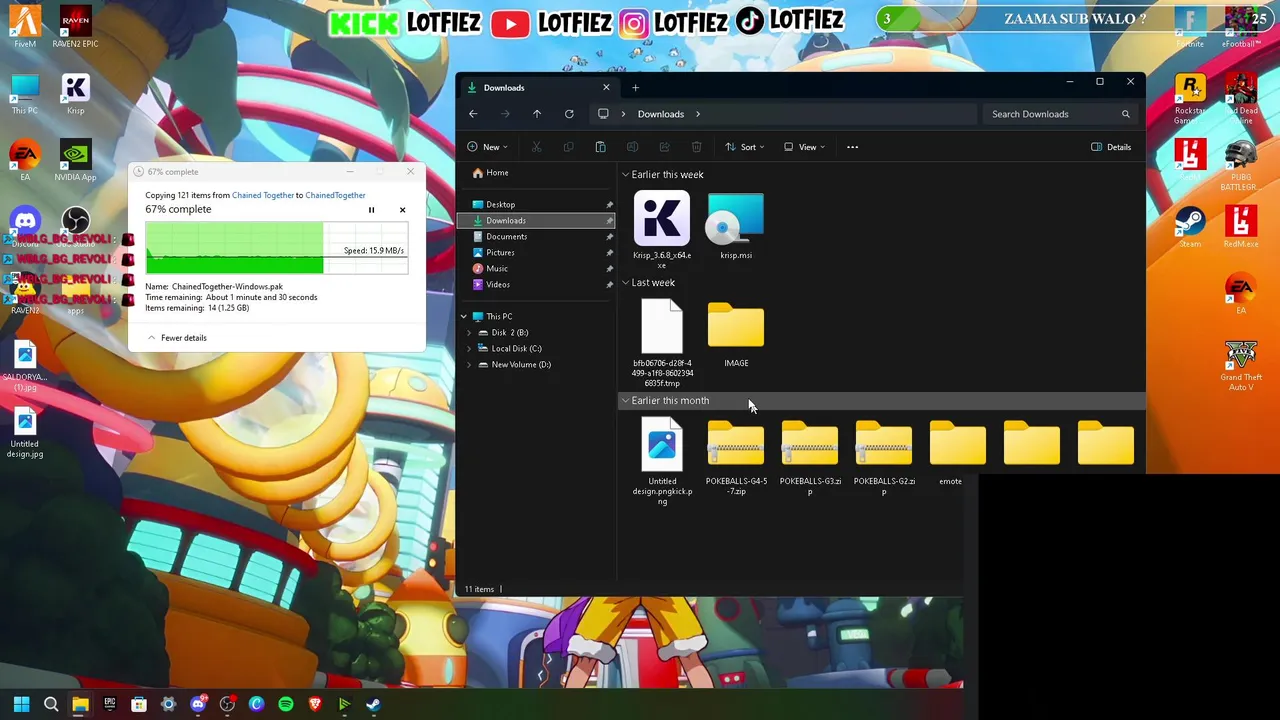1280x720 pixels.
Task: Click the Copy toolbar icon
Action: click(568, 147)
